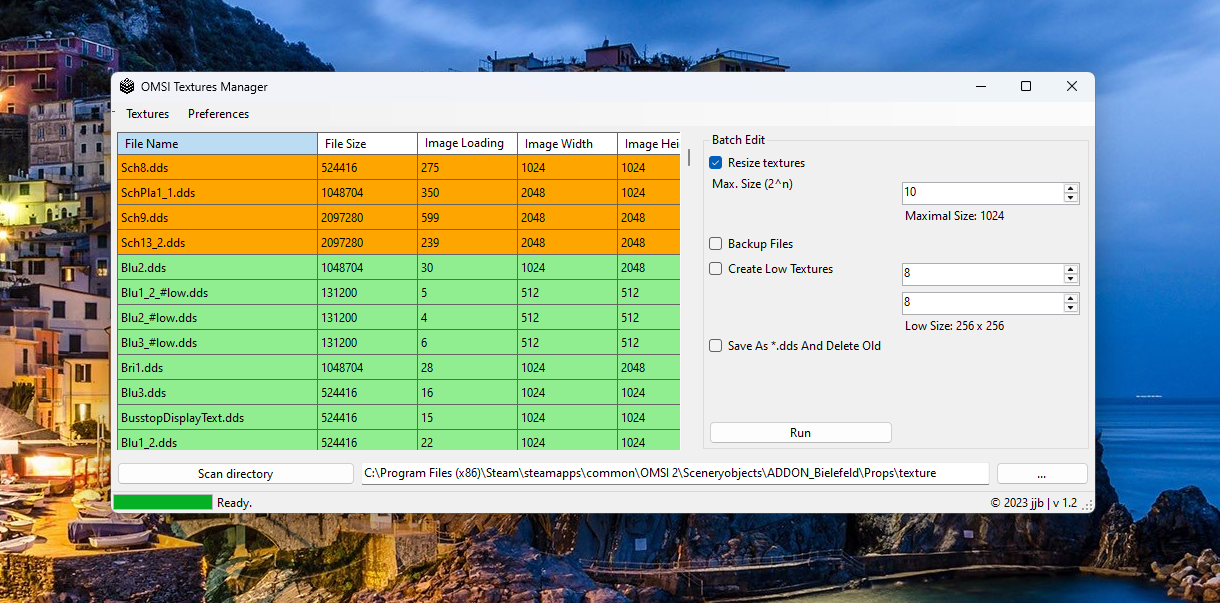1220x603 pixels.
Task: Decrease Max. Size value with down arrow
Action: 1071,198
